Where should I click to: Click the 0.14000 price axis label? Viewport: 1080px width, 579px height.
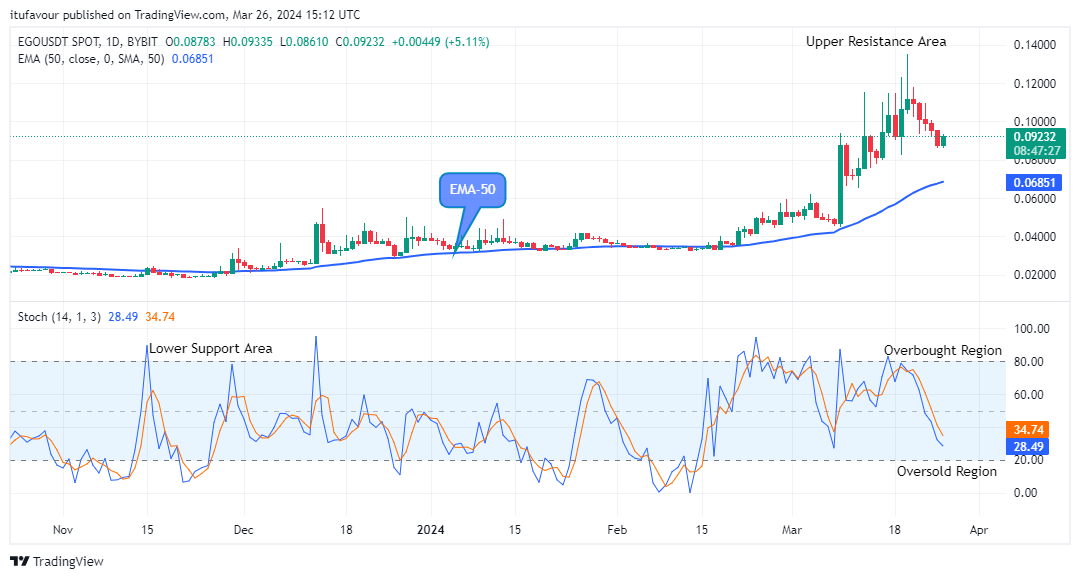[x=1035, y=45]
